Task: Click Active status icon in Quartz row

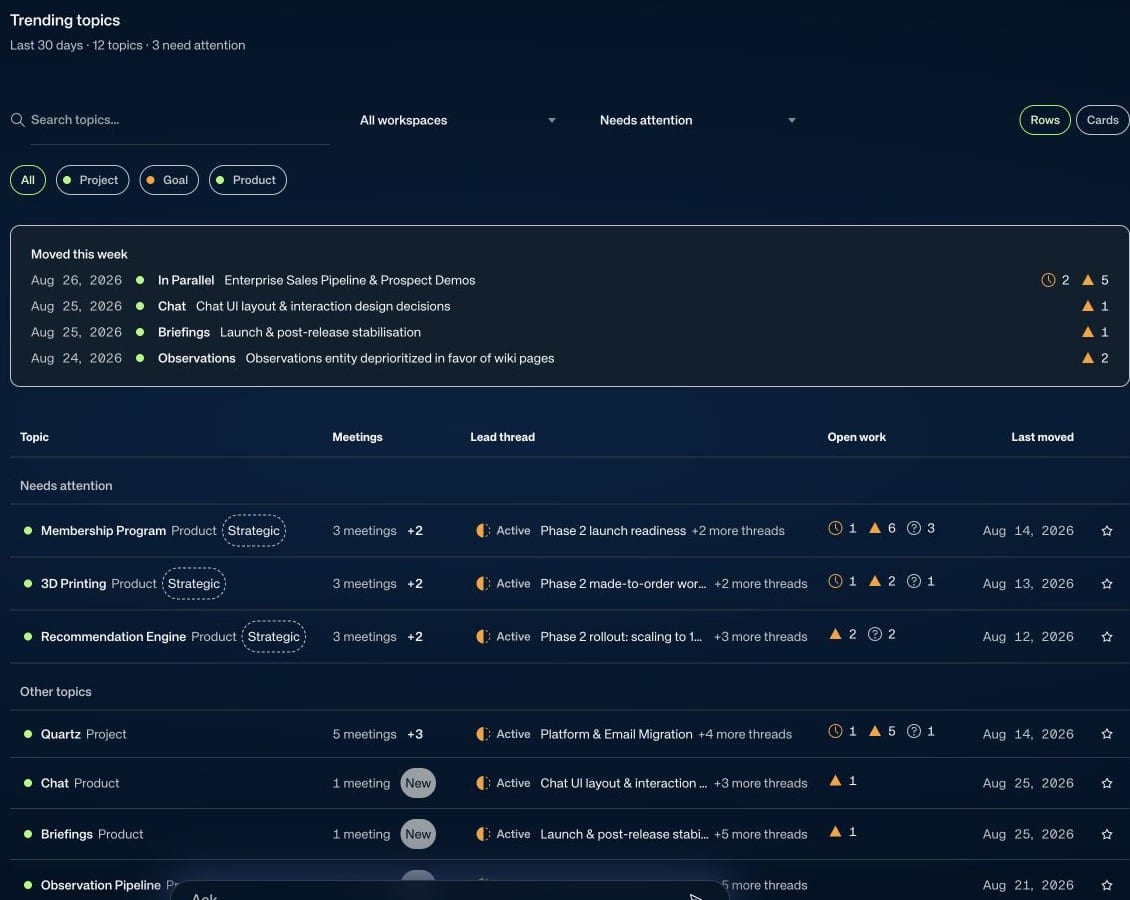Action: pyautogui.click(x=483, y=734)
